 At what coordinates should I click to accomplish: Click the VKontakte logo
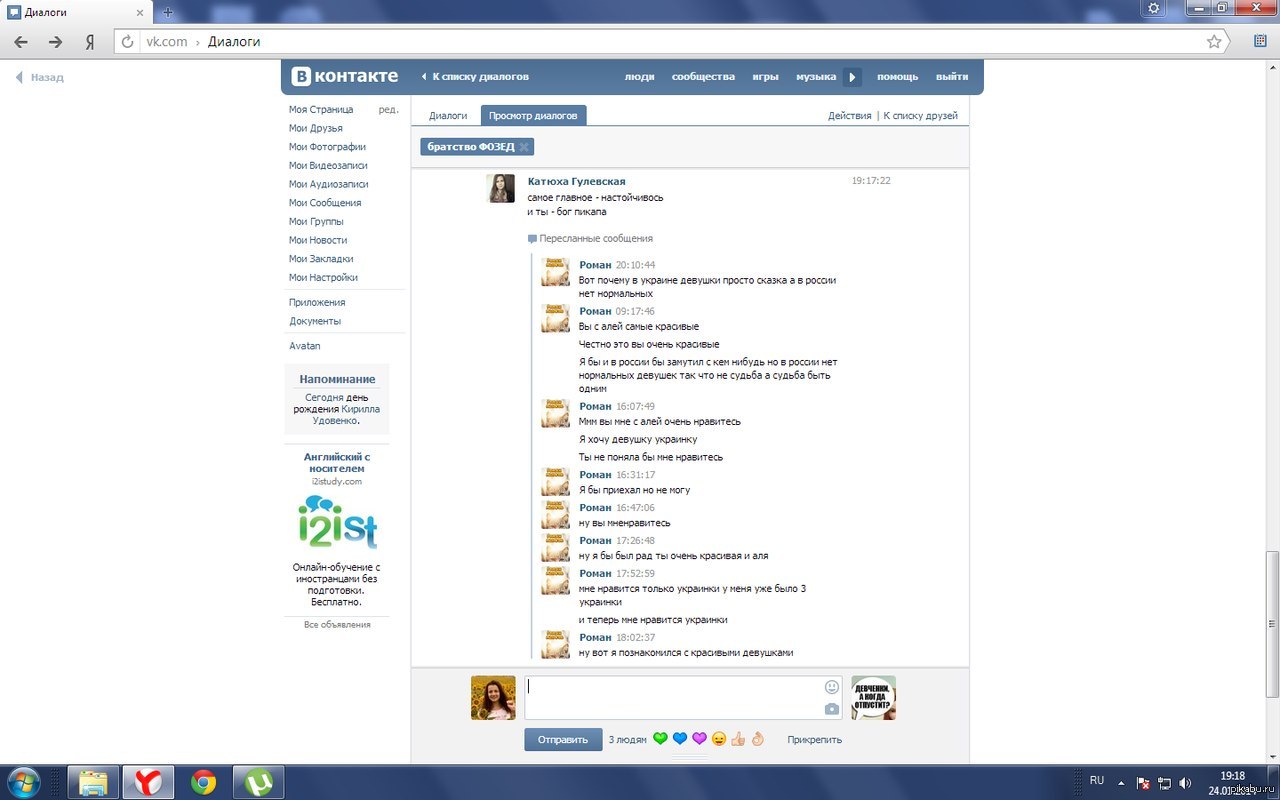point(345,76)
